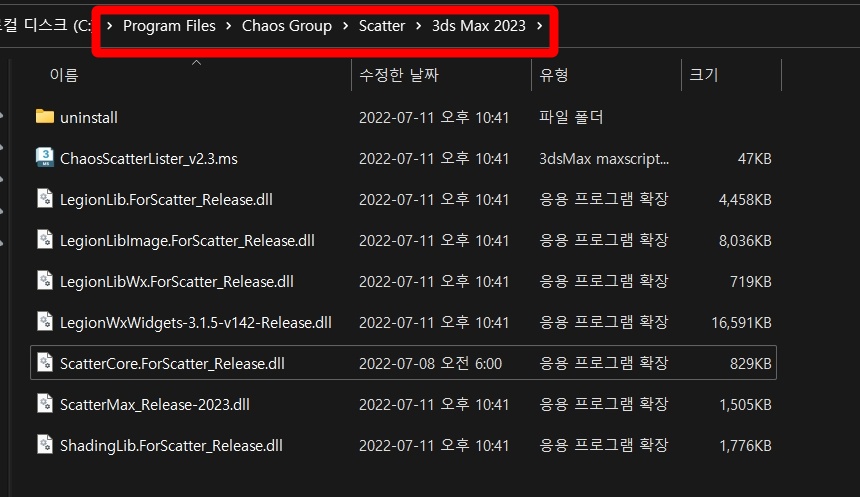Click the LegionWxWidgets-3.1.5-v142-Release.dll file icon
This screenshot has height=497, width=860.
(45, 321)
